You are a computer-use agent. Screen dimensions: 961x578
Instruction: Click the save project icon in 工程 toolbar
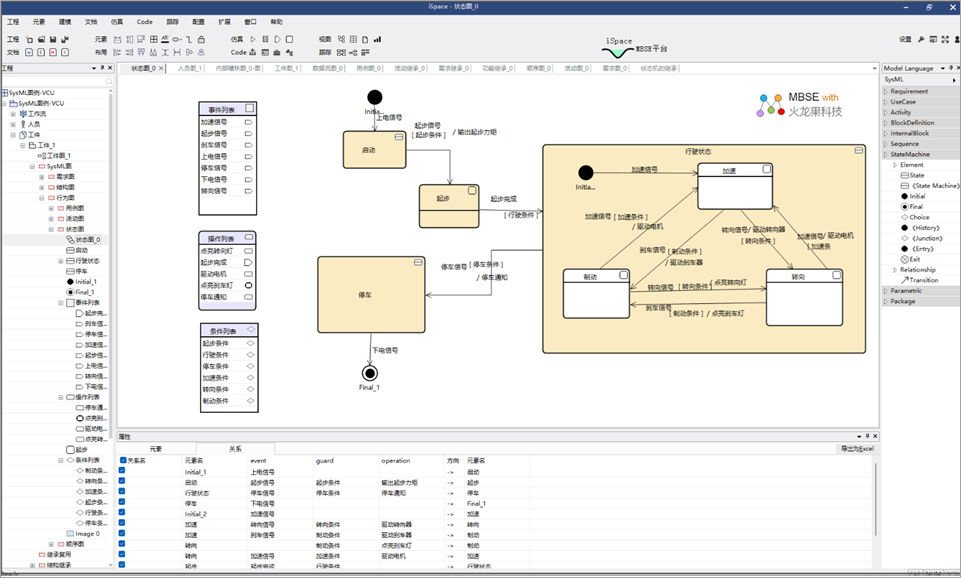point(53,39)
